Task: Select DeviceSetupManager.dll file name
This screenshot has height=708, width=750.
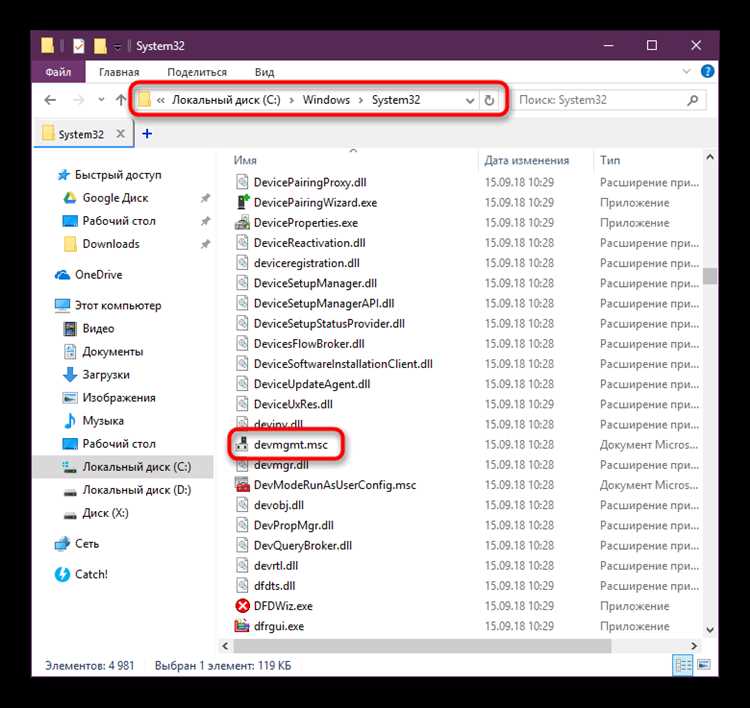Action: coord(315,283)
